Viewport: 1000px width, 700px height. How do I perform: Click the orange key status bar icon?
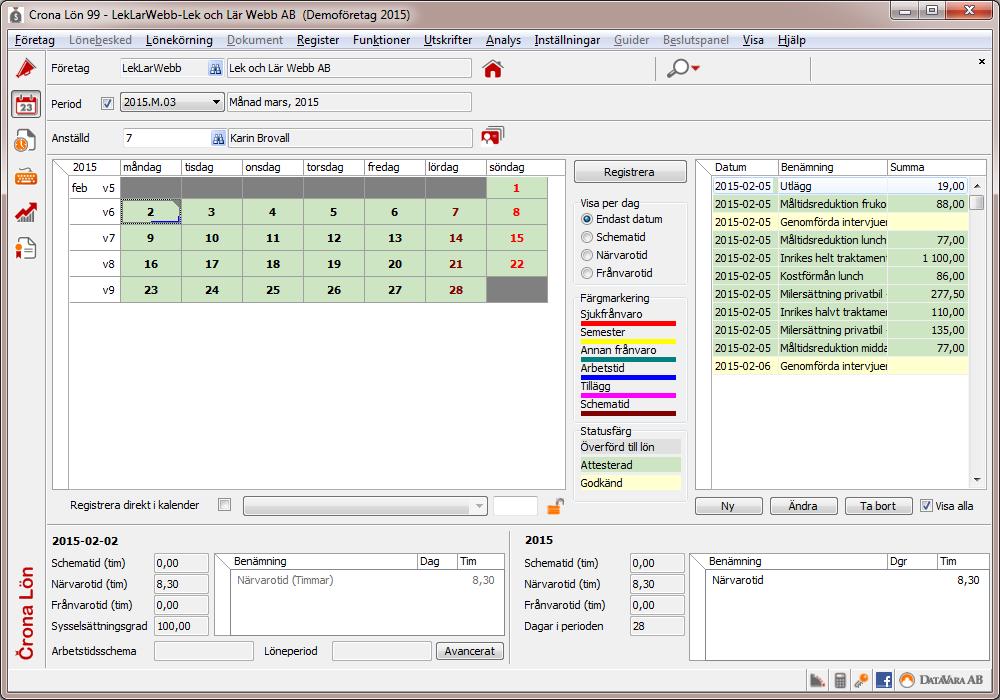862,680
